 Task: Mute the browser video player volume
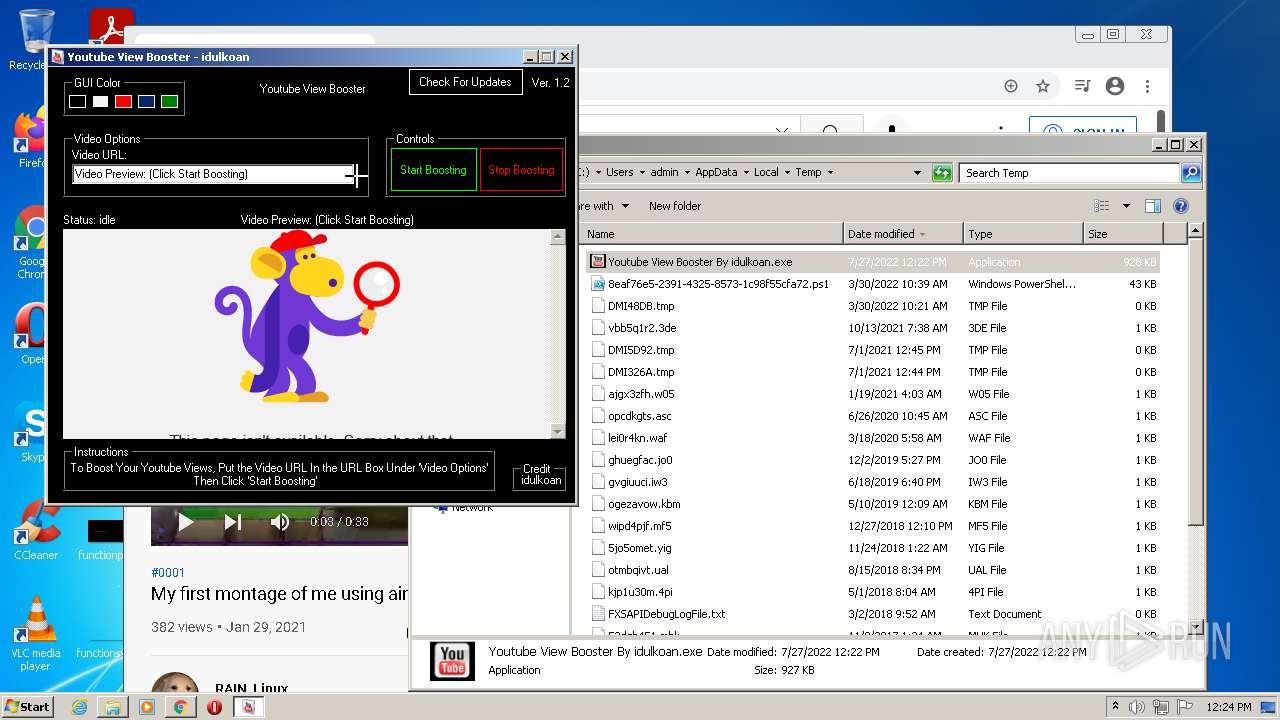click(x=280, y=522)
